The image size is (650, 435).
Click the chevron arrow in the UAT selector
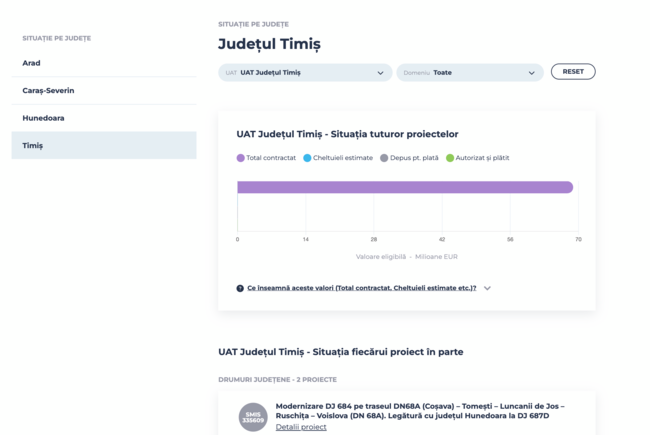(380, 73)
